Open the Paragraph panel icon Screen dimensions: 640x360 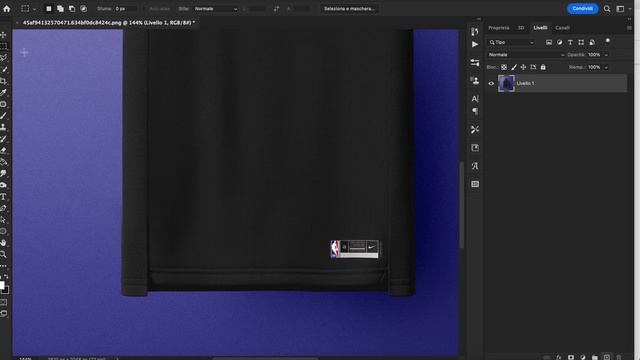[x=475, y=111]
